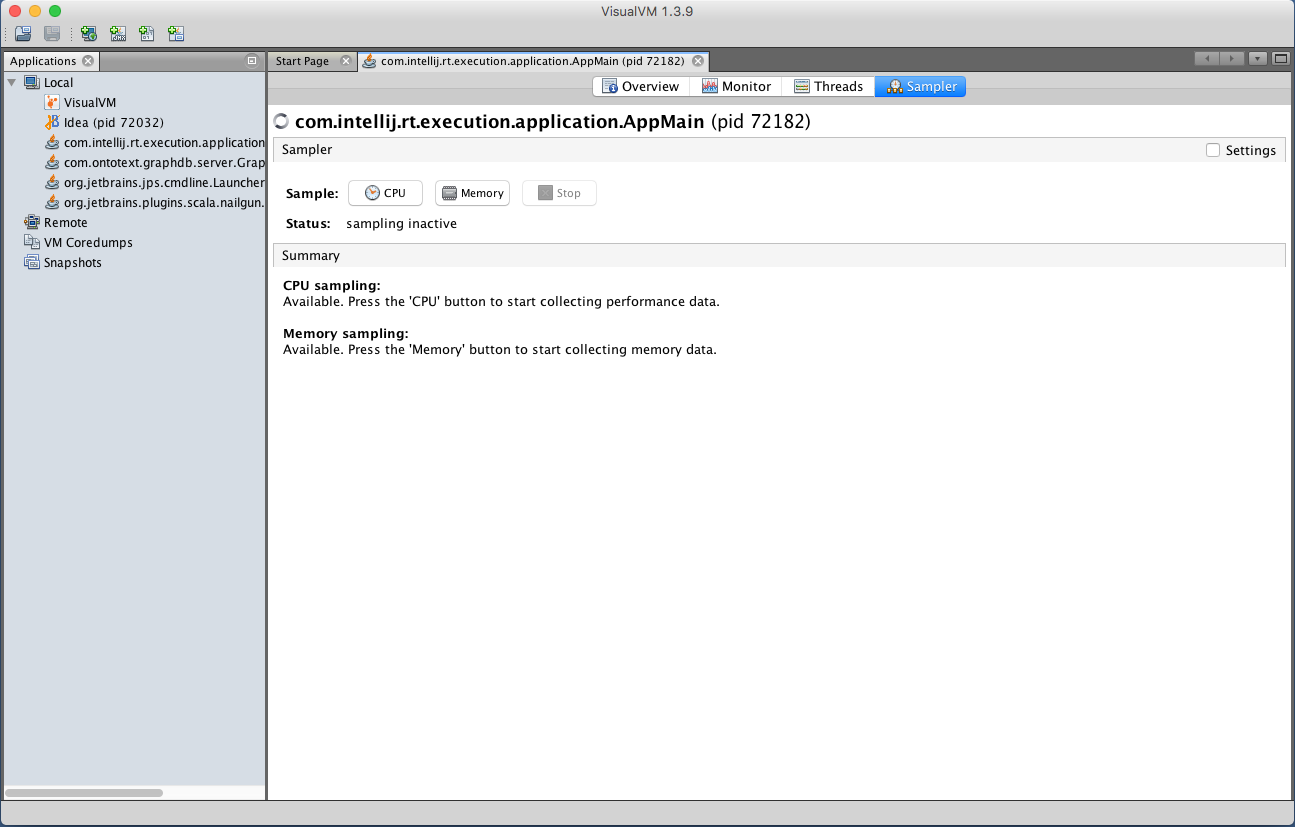Click the Applications panel horizontal scrollbar
The image size is (1295, 827).
tap(84, 793)
